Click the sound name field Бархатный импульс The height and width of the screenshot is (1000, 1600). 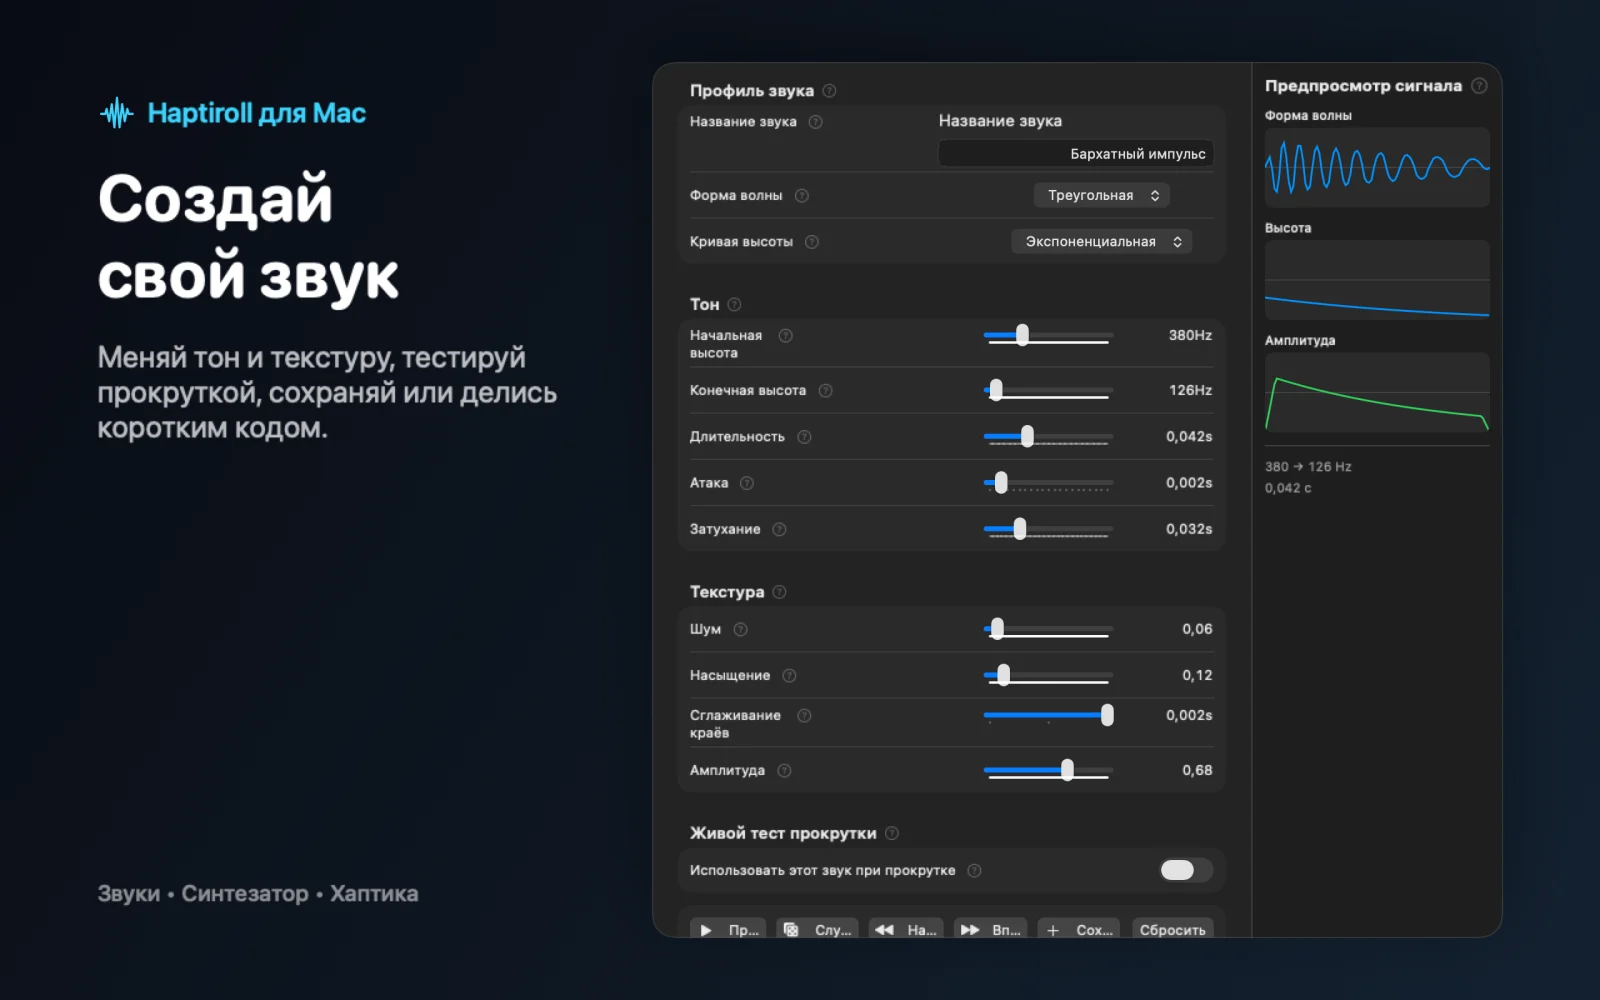tap(1076, 154)
